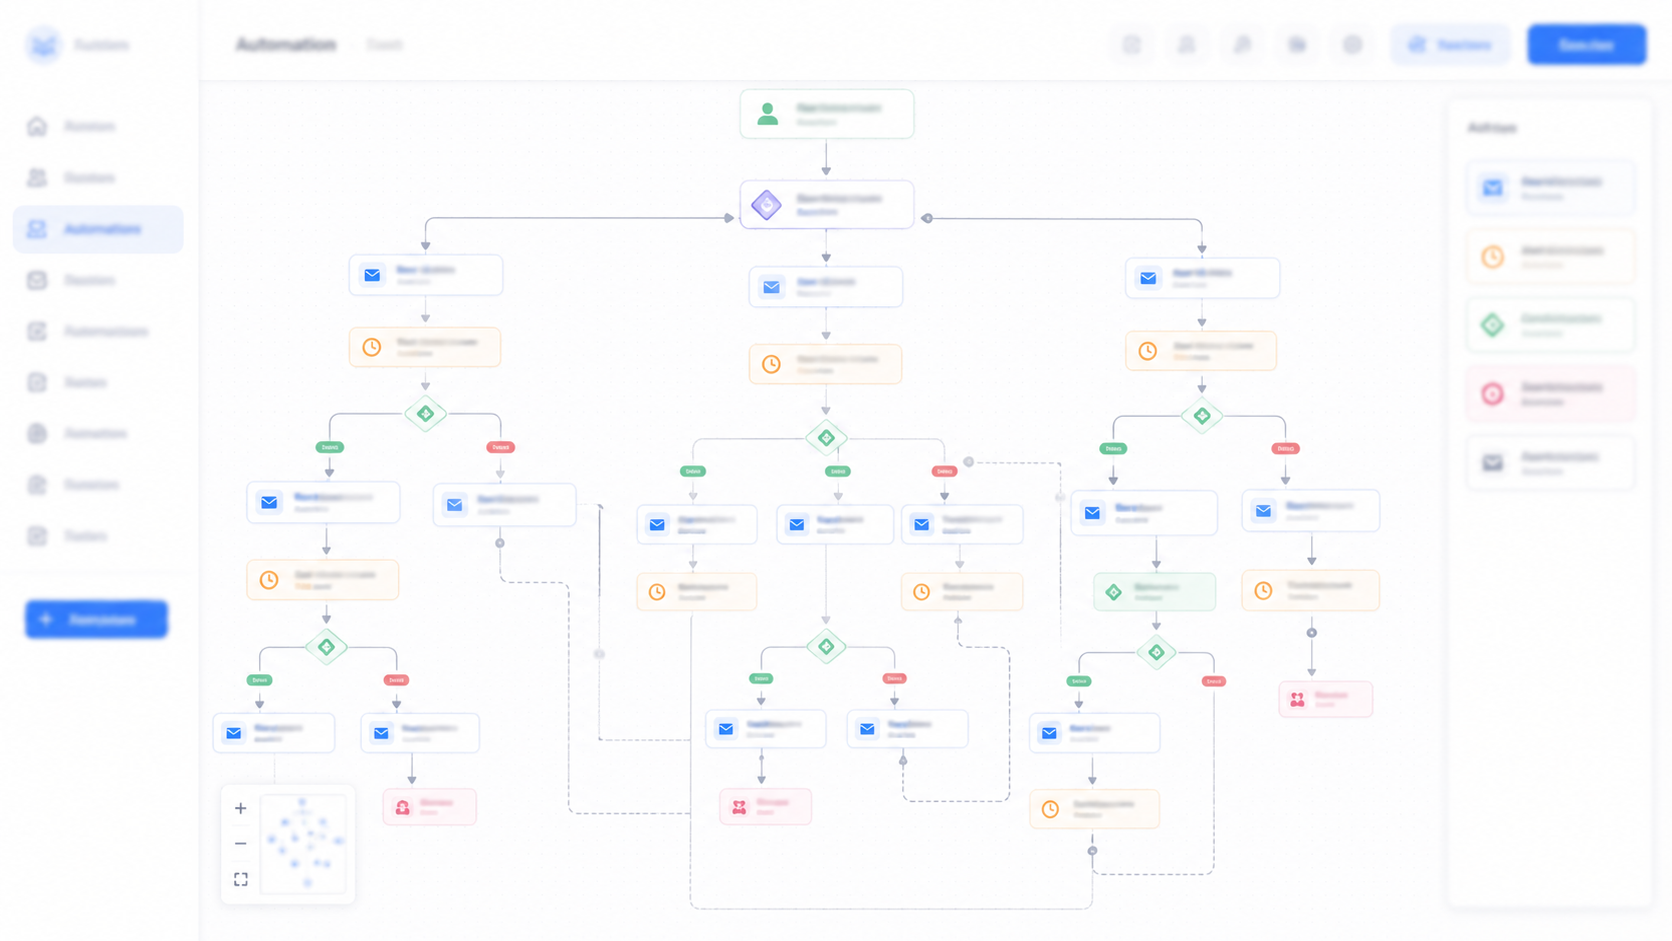Click the solid blue button in the header
The width and height of the screenshot is (1672, 941).
coord(1586,45)
